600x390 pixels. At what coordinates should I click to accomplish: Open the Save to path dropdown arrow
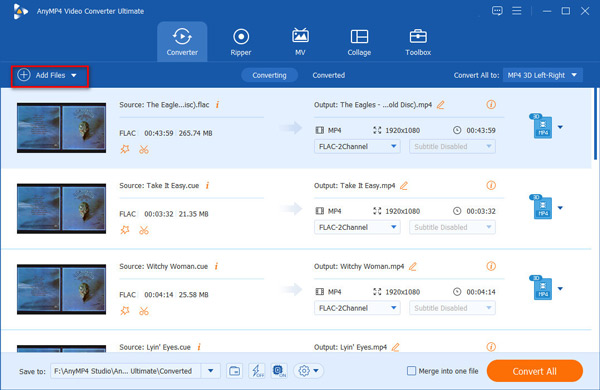click(x=210, y=371)
